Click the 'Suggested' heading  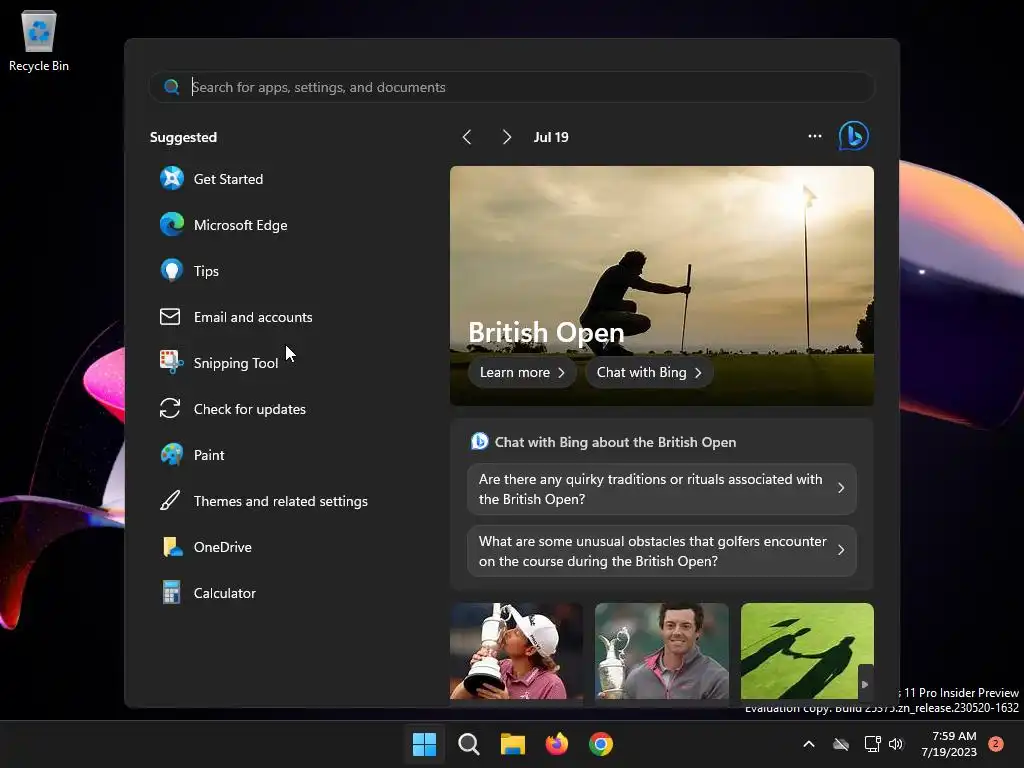pos(184,137)
